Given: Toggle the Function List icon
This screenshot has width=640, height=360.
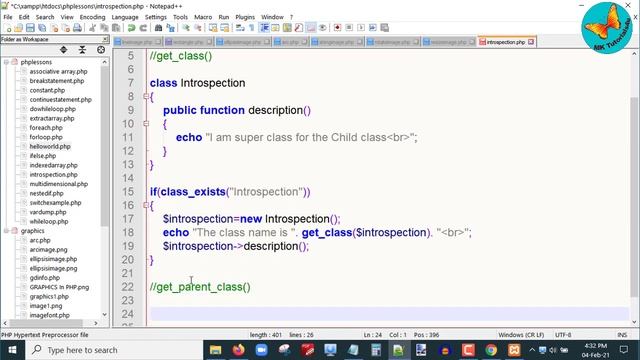Looking at the screenshot, I should point(299,28).
